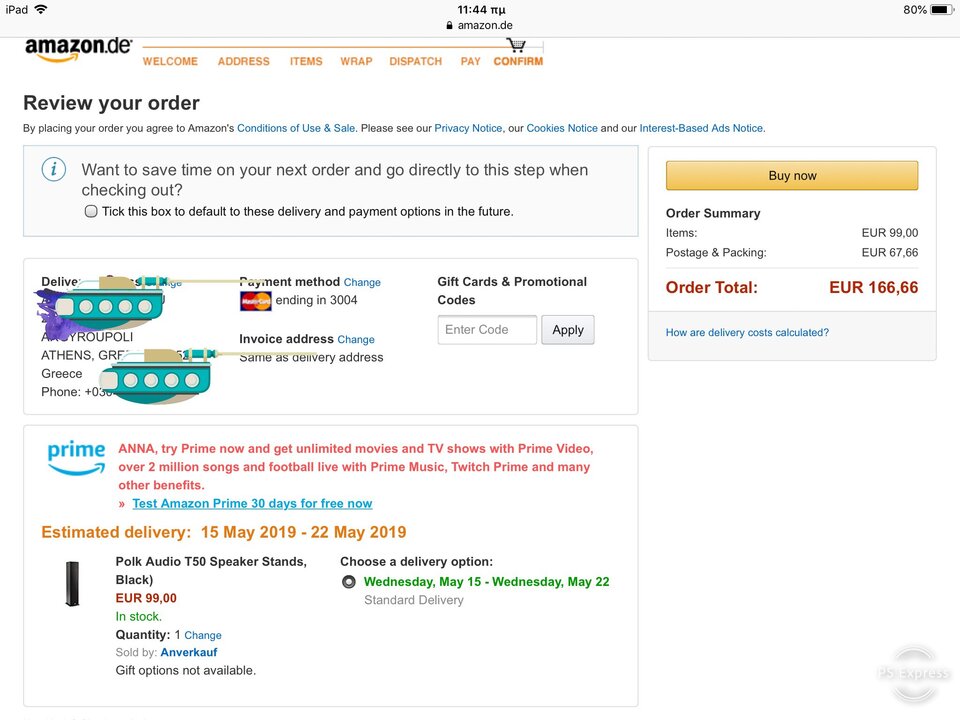
Task: Tap the Wi-Fi icon in status bar
Action: point(41,9)
